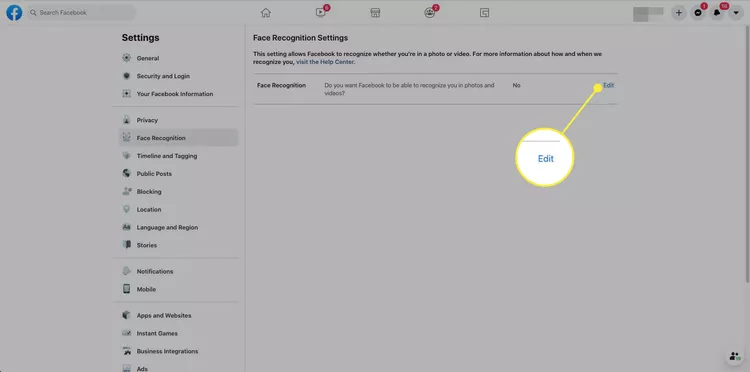Click the Stories icon

tap(126, 245)
